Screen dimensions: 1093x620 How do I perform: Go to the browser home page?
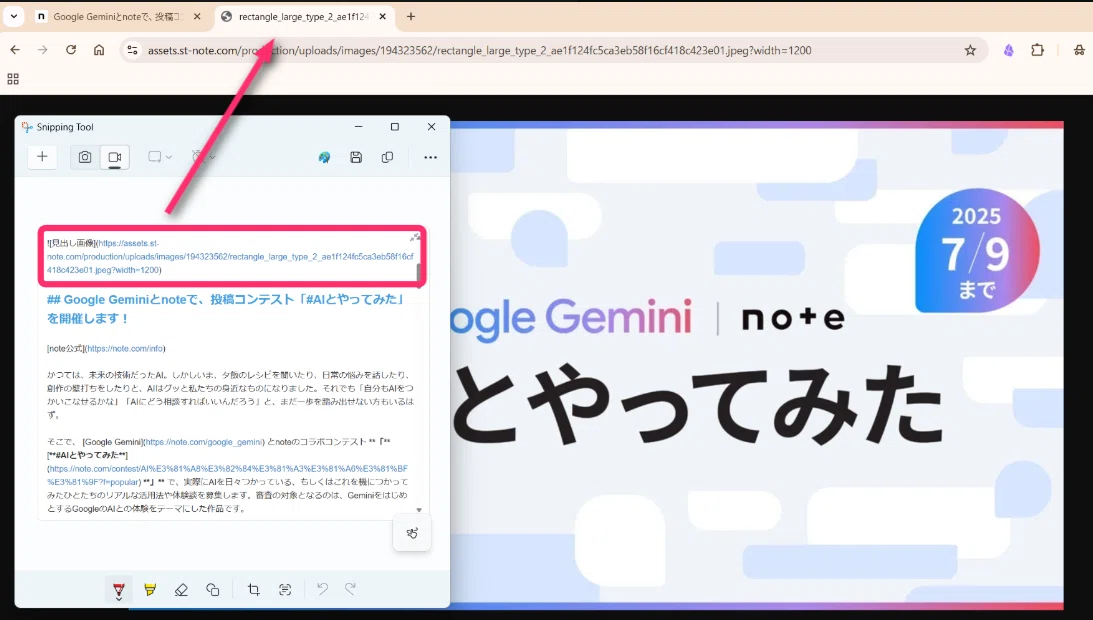pos(99,50)
